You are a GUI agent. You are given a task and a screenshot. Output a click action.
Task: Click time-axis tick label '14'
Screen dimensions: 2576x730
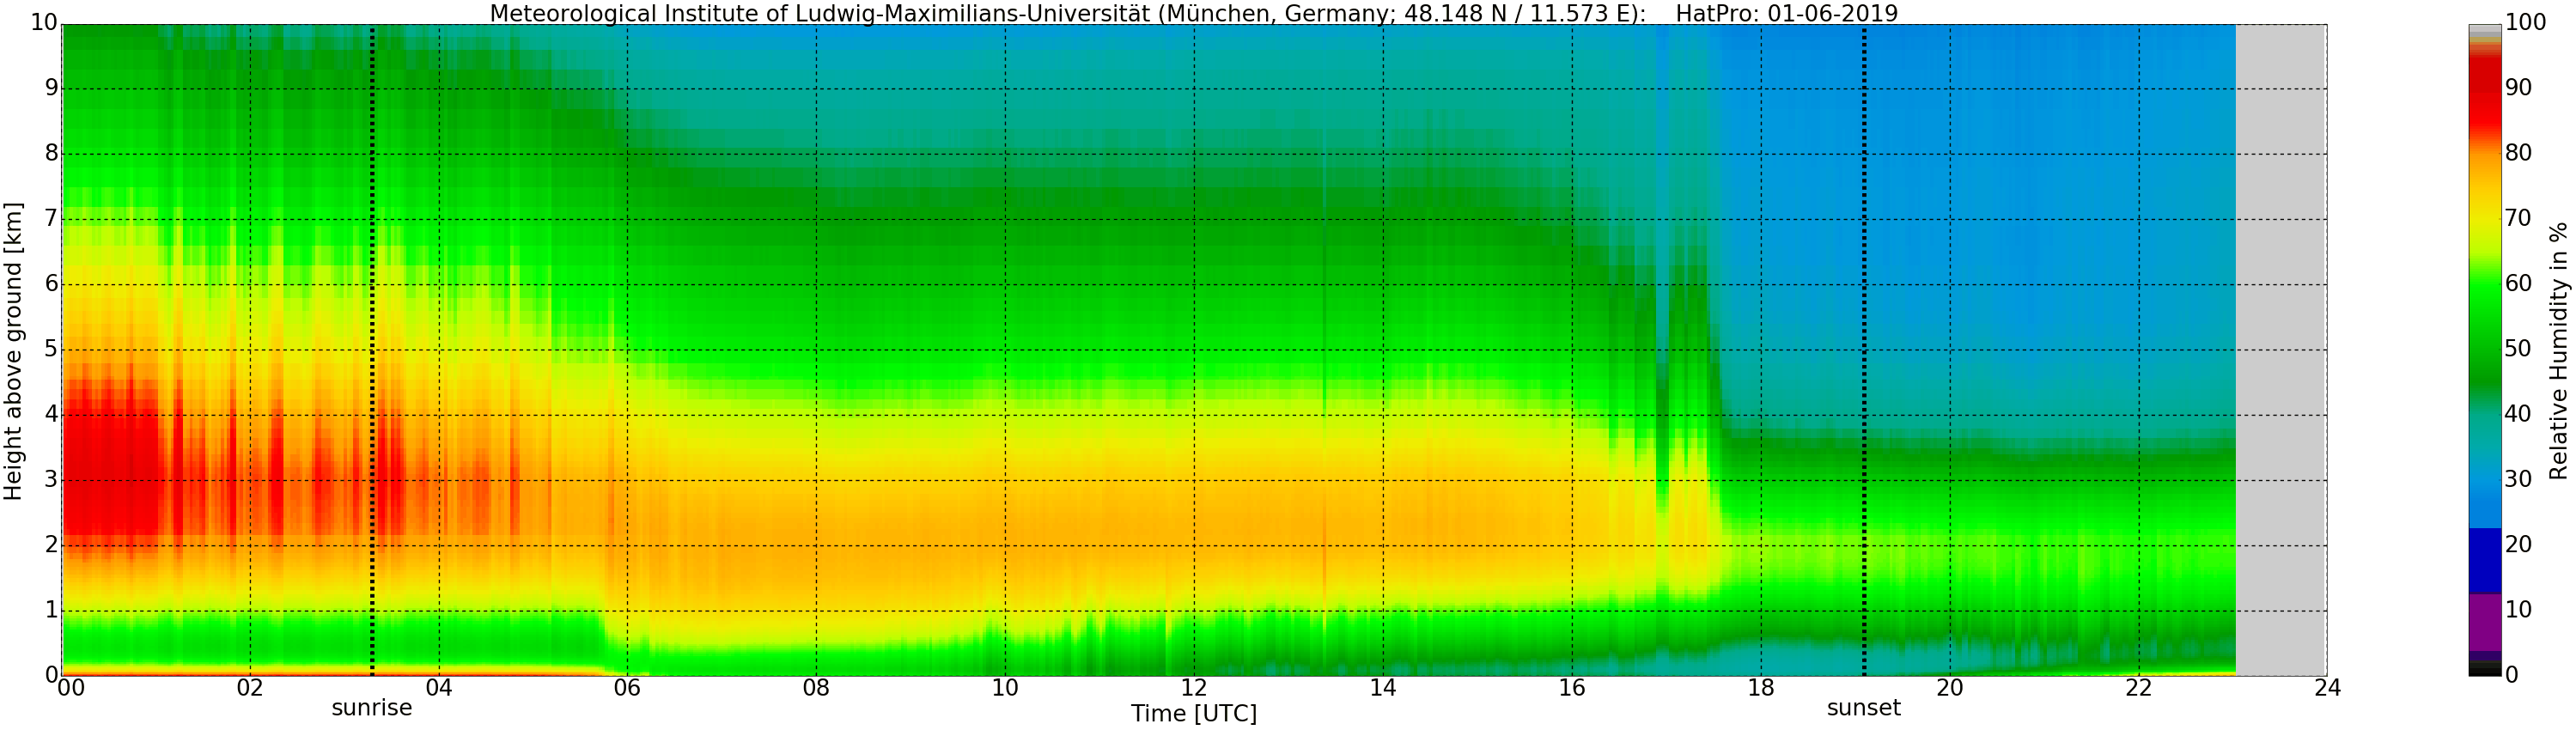coord(1383,688)
